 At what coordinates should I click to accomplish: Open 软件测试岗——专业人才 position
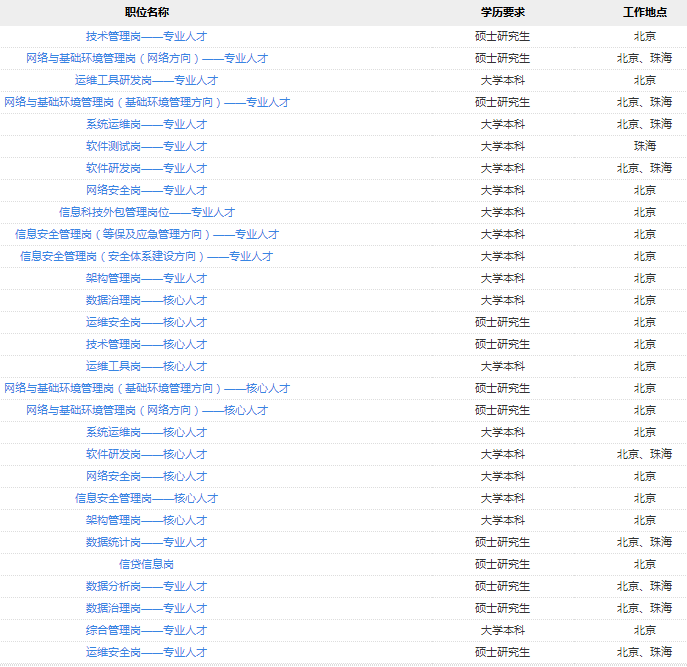pos(146,146)
